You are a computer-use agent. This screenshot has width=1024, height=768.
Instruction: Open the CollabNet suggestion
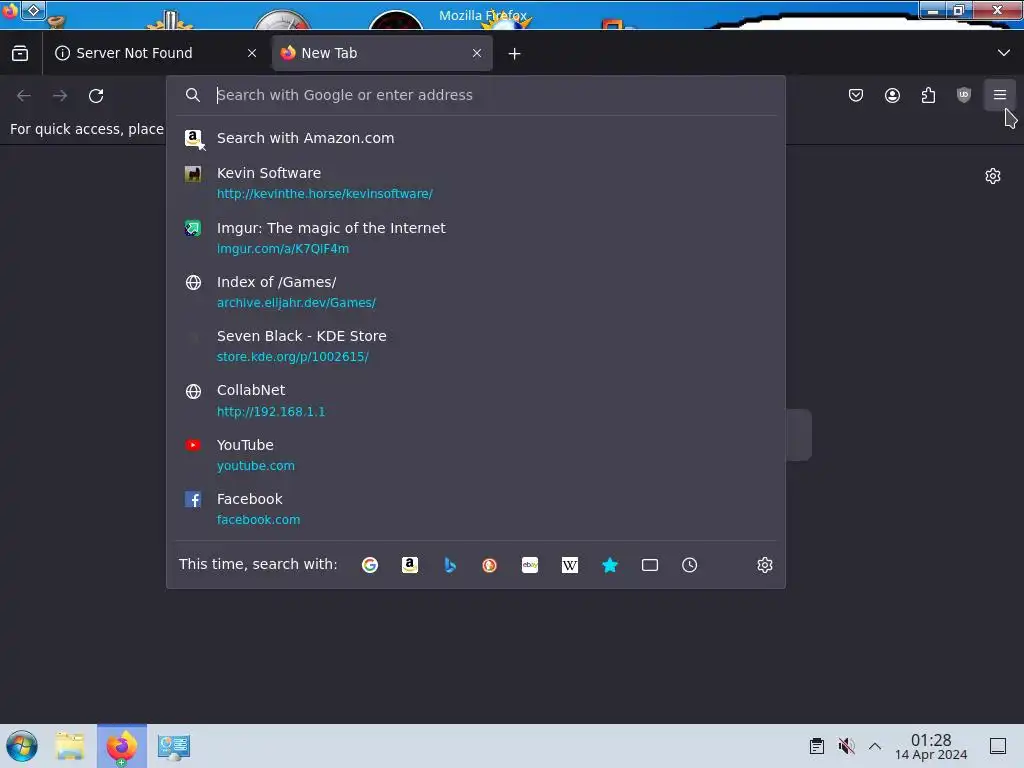(475, 400)
